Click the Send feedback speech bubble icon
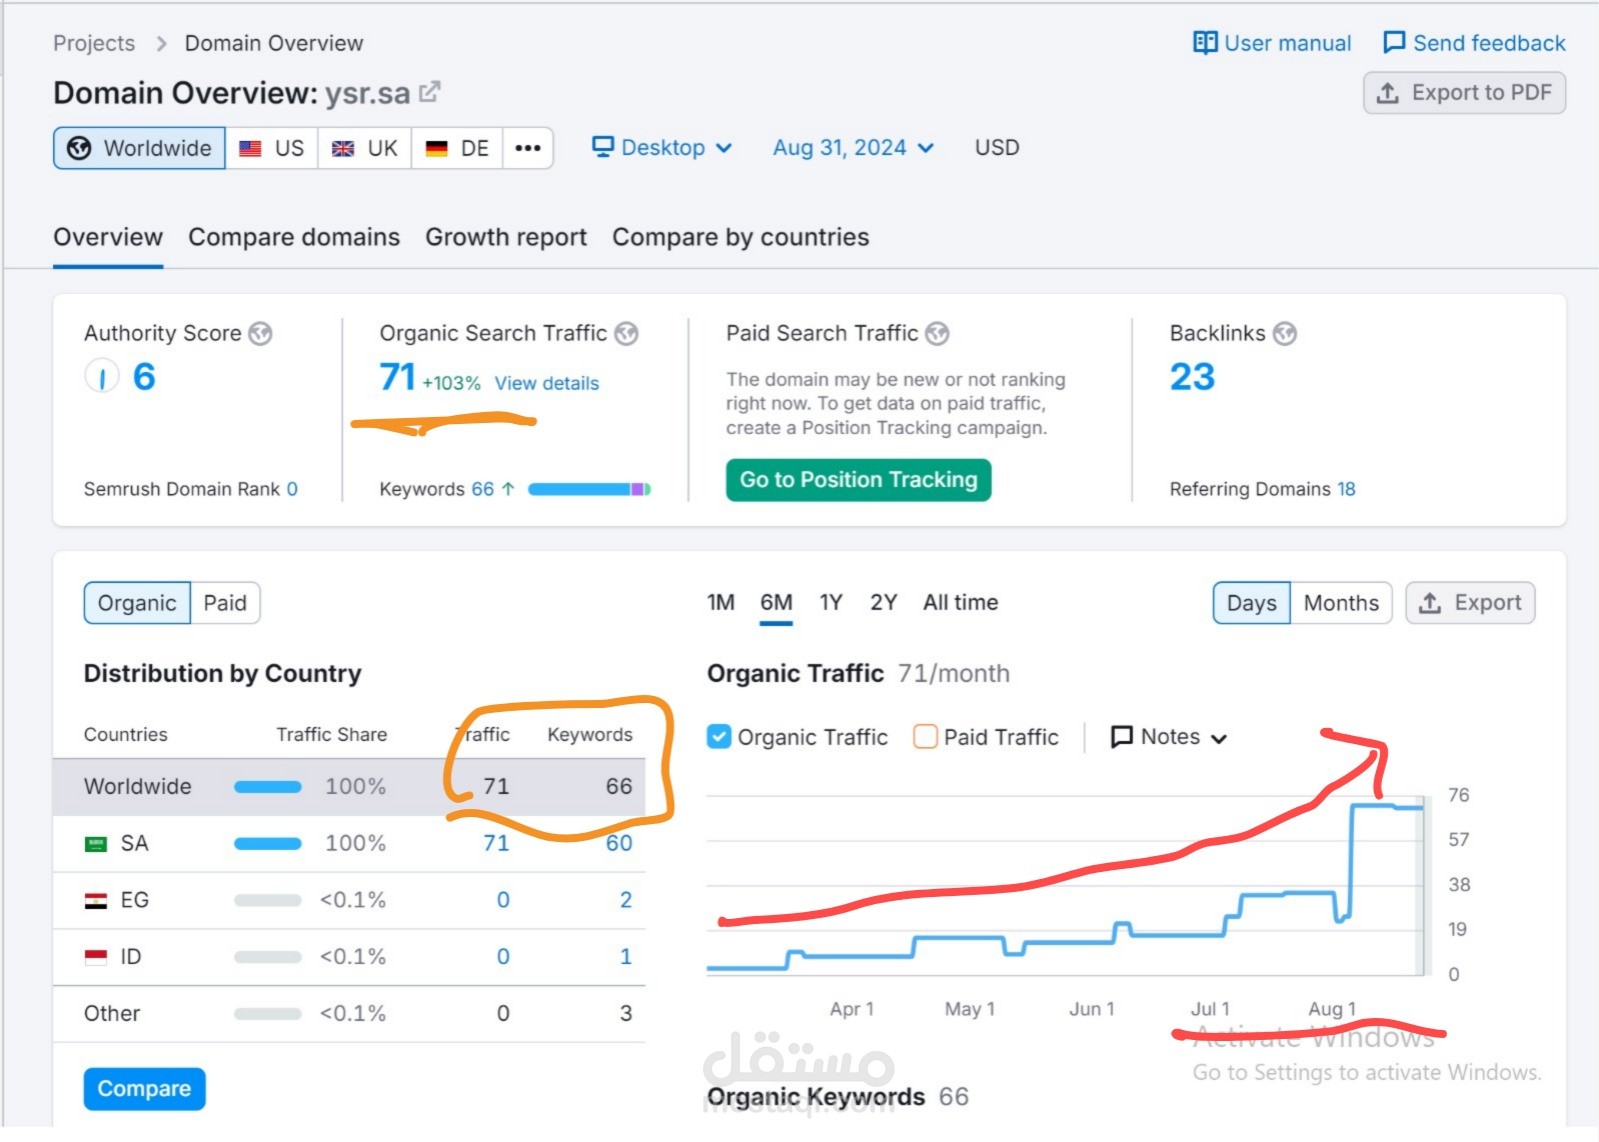This screenshot has width=1599, height=1142. tap(1394, 43)
